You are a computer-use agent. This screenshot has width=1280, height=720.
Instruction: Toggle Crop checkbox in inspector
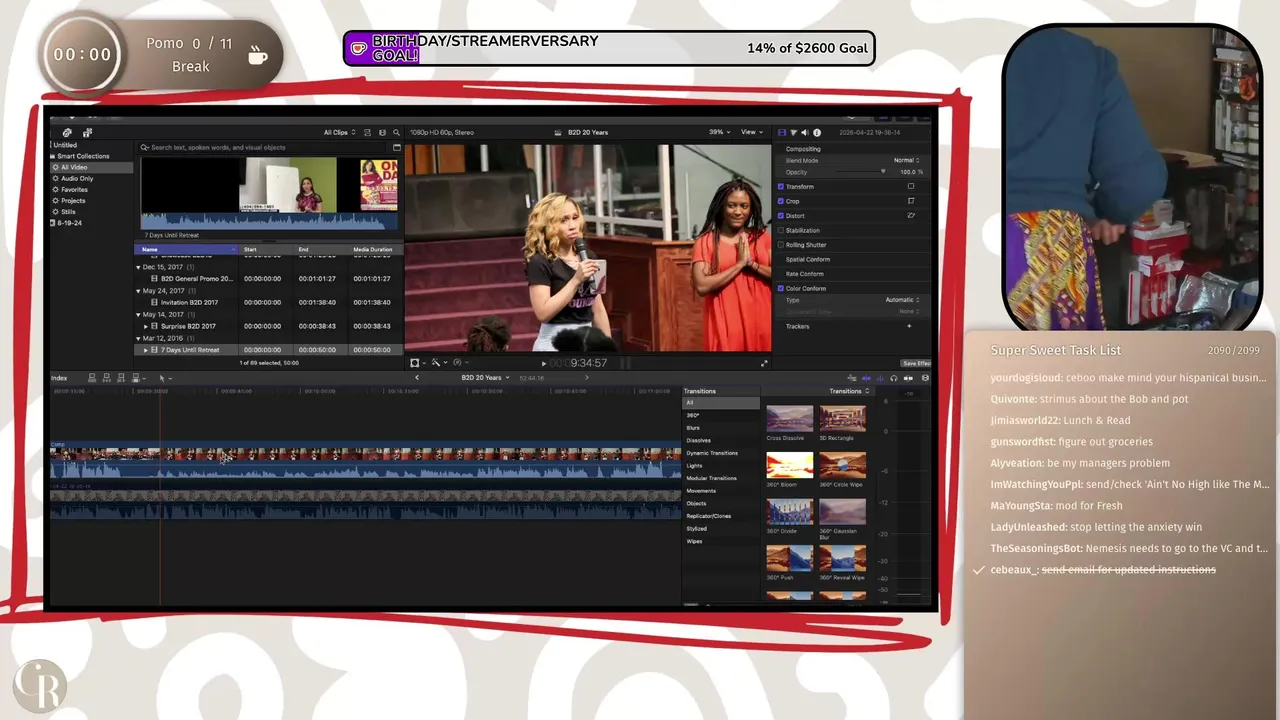(x=781, y=201)
